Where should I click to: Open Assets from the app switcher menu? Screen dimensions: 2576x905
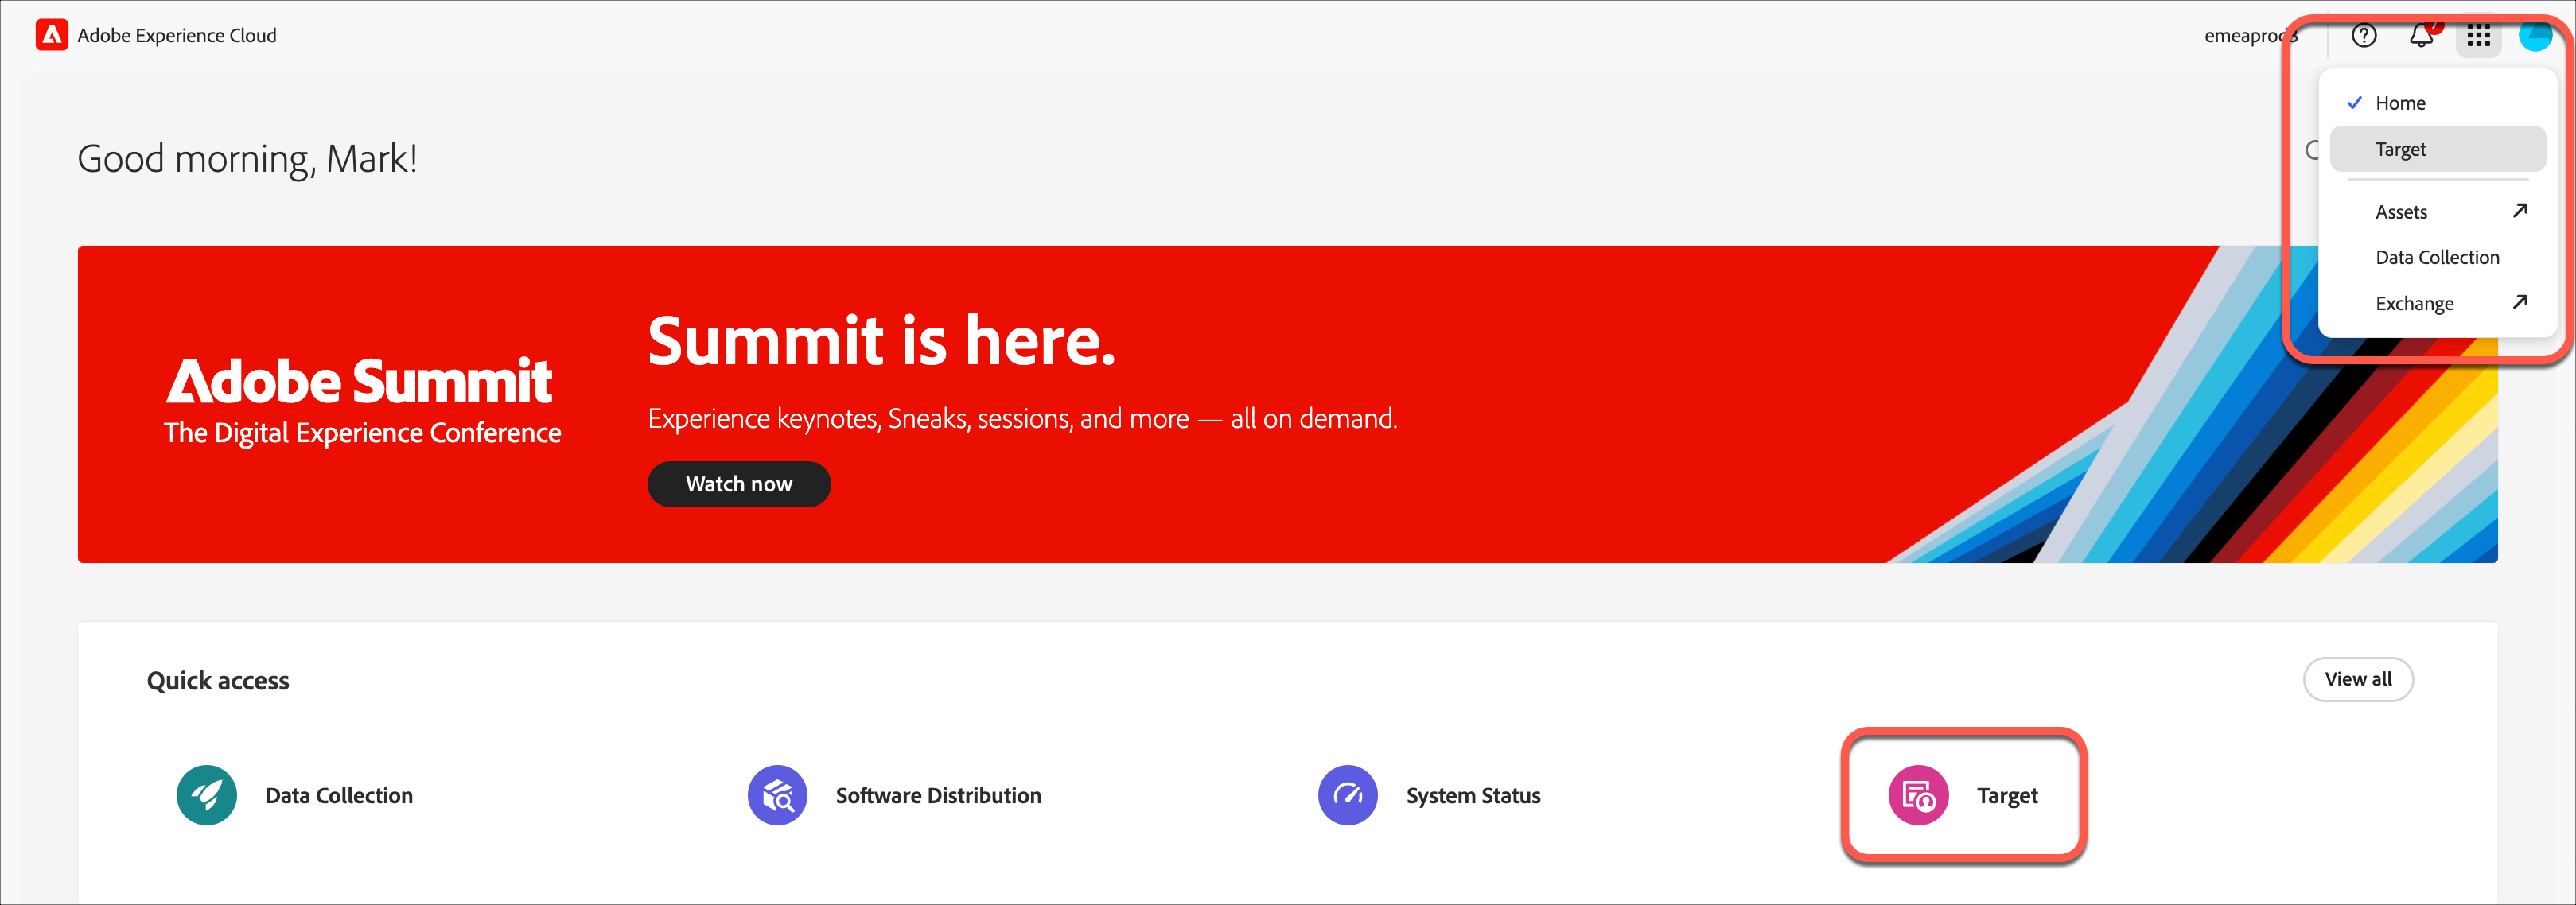(2401, 212)
